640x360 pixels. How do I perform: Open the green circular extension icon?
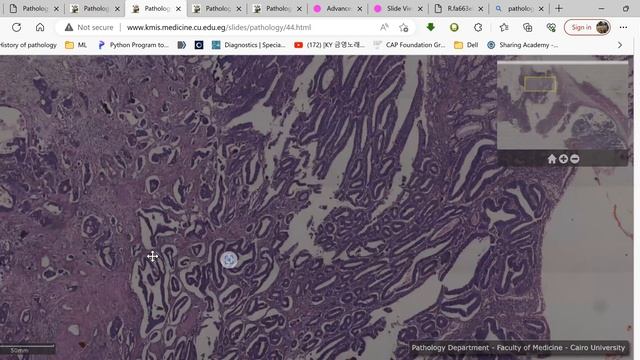454,27
